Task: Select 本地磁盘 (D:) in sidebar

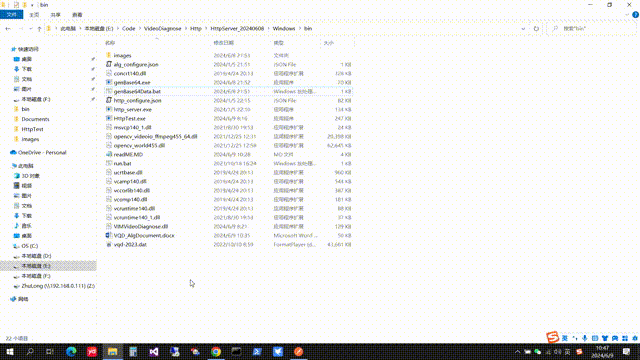Action: [36, 256]
